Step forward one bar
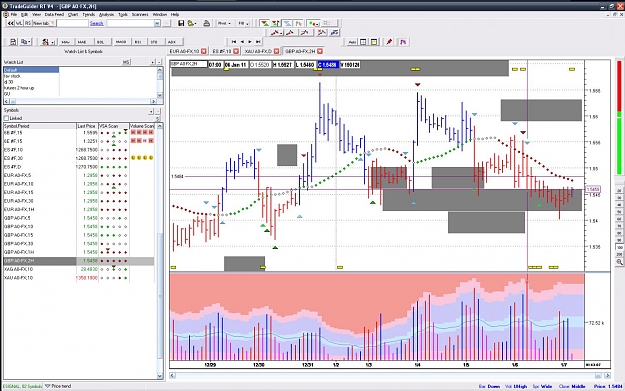Image resolution: width=625 pixels, height=391 pixels. pyautogui.click(x=250, y=41)
